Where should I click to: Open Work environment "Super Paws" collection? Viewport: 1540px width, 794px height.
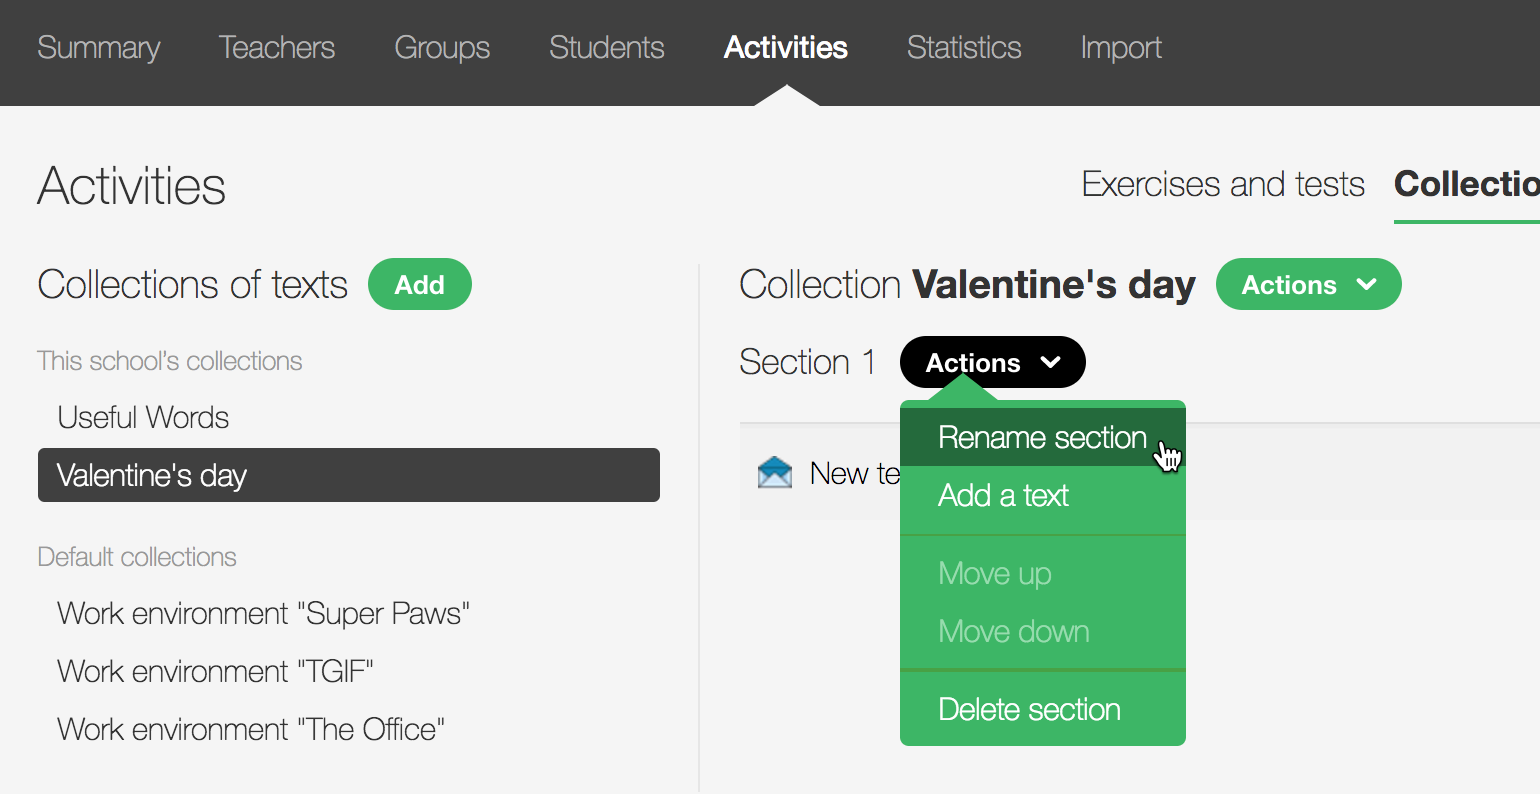[x=263, y=614]
